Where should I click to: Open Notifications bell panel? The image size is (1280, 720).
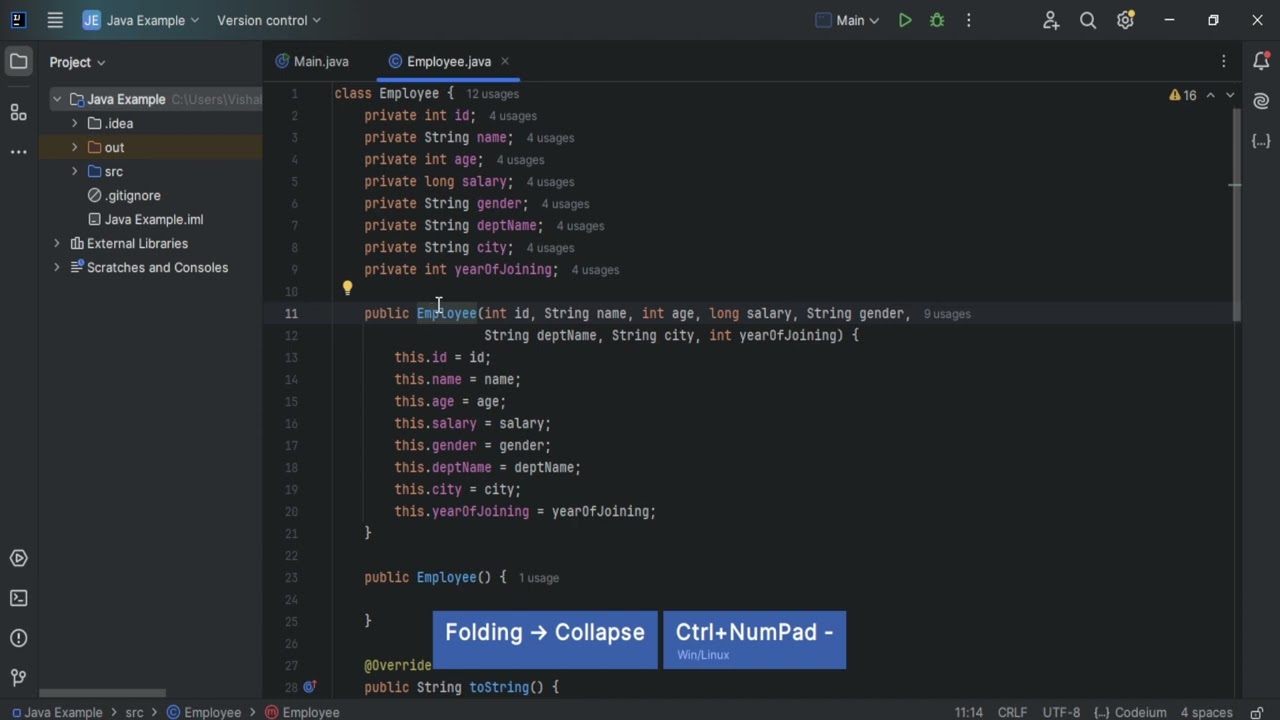1261,62
